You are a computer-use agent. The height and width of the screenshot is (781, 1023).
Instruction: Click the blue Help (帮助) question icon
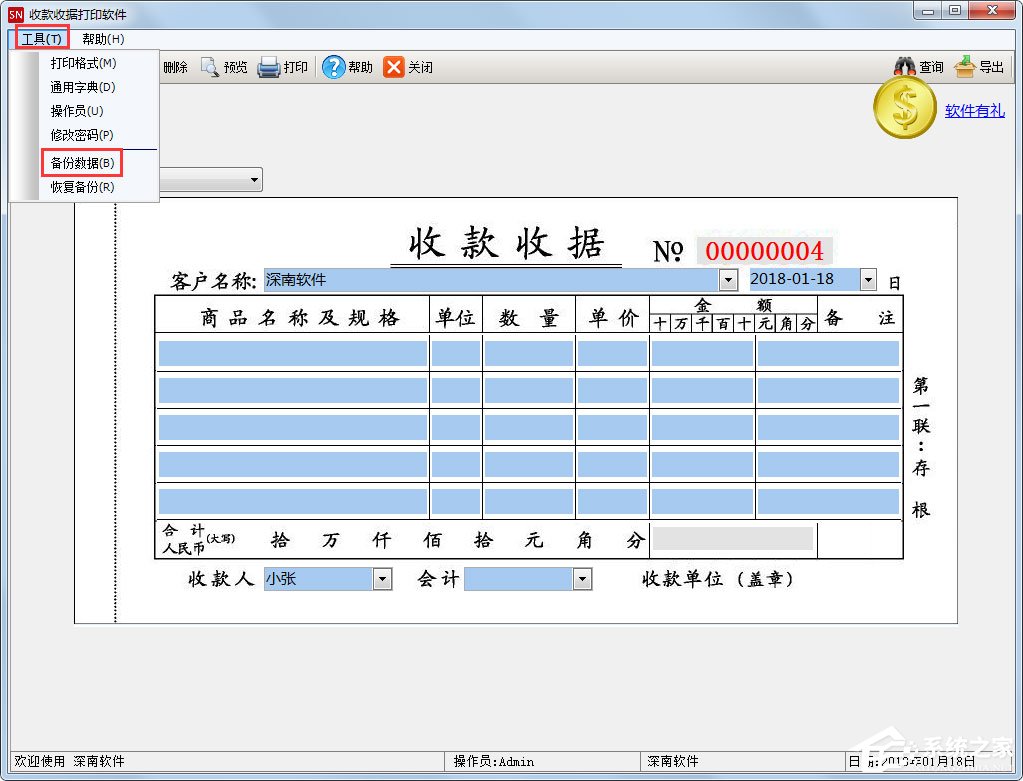tap(333, 67)
